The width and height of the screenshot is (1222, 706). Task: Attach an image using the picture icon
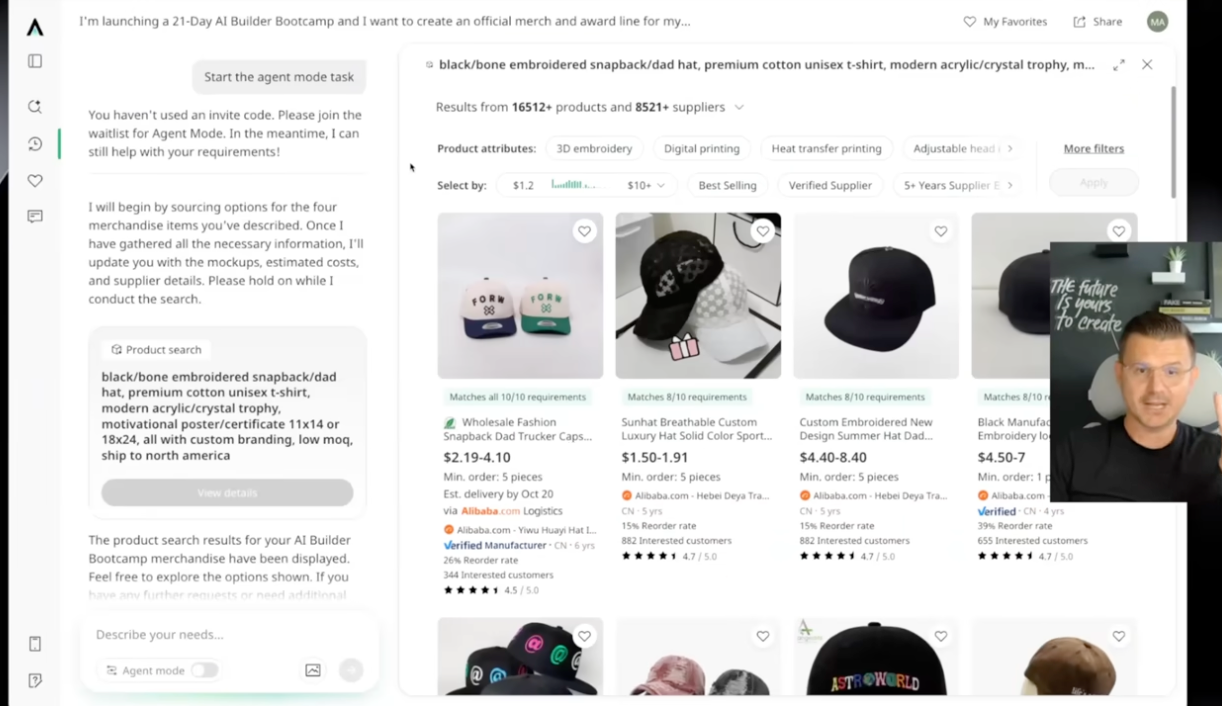(312, 670)
